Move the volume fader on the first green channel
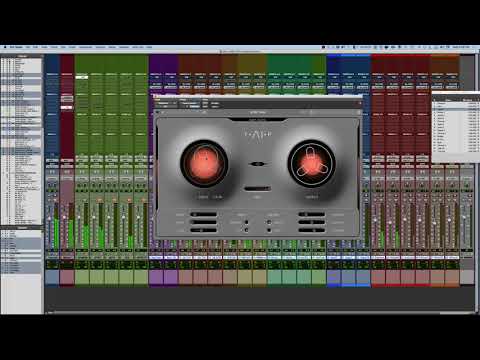This screenshot has height=360, width=480. click(79, 217)
